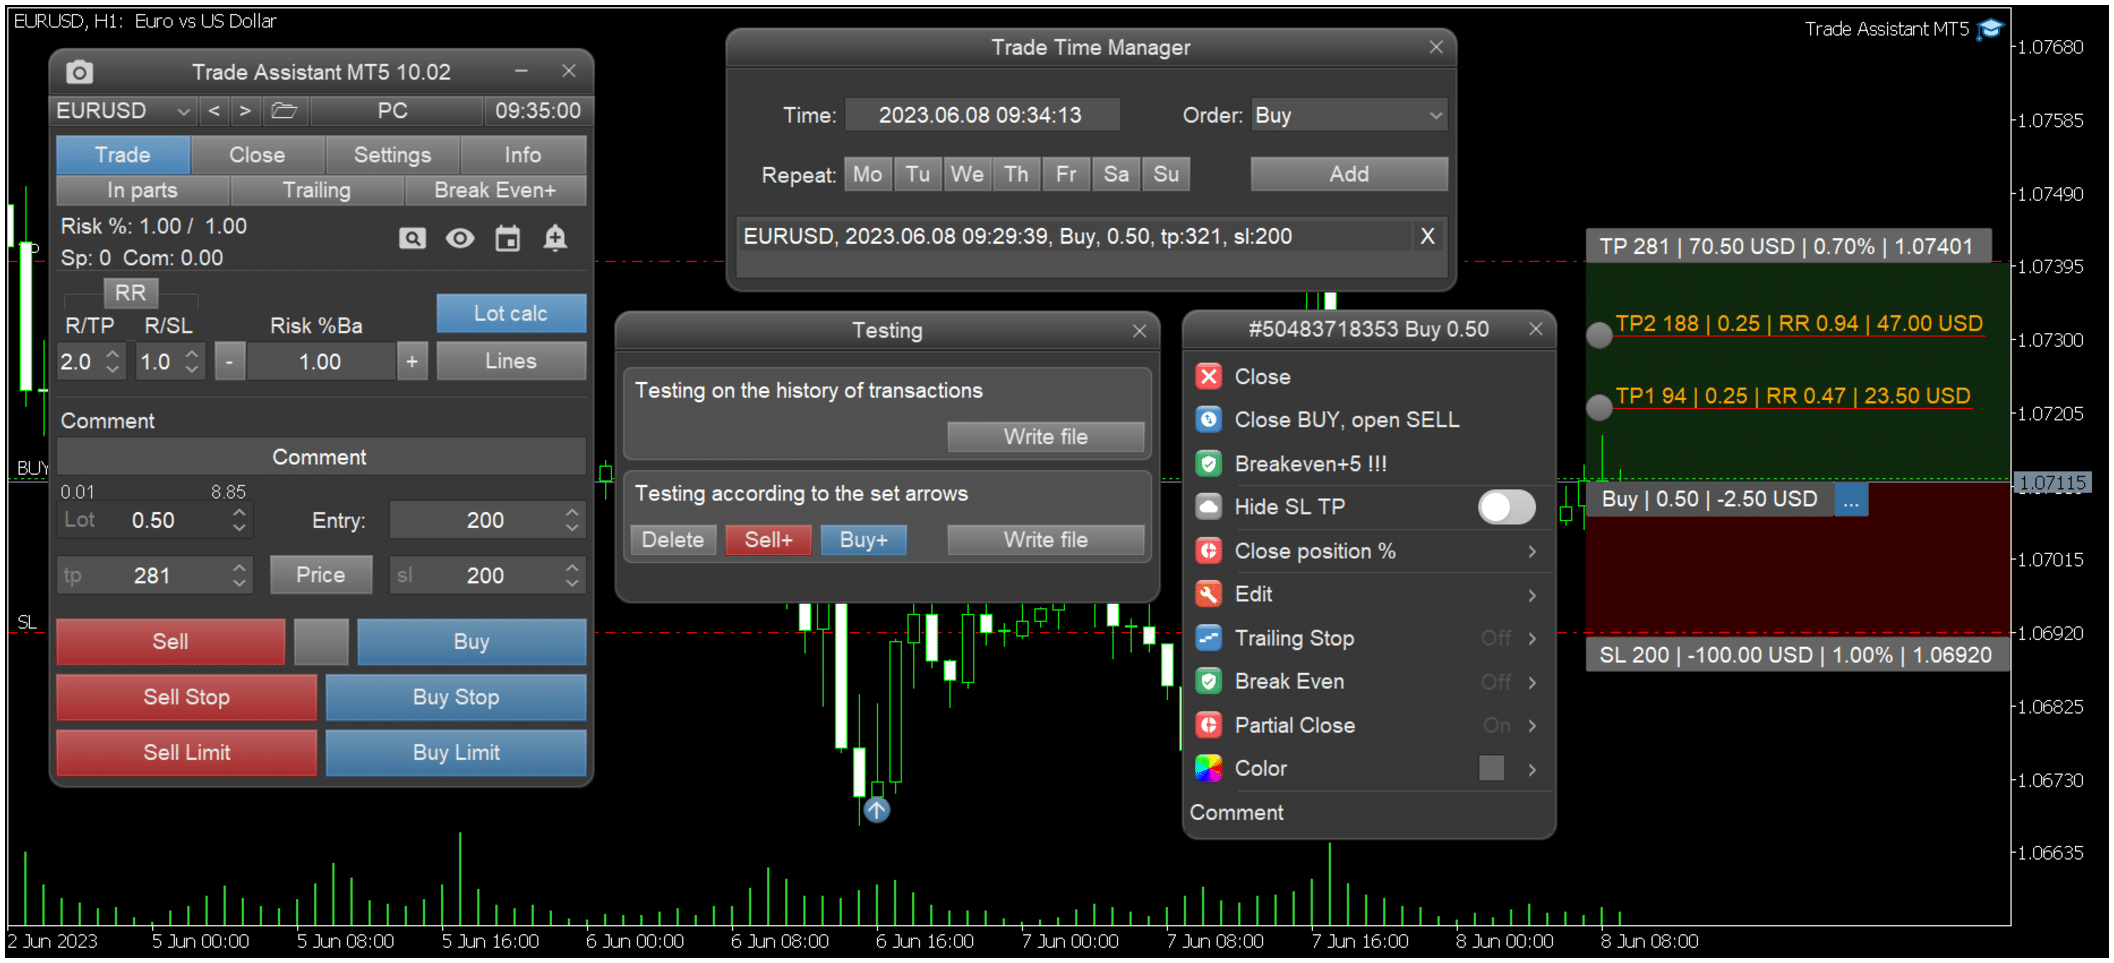Toggle the eye visibility icon
Image resolution: width=2114 pixels, height=963 pixels.
460,238
